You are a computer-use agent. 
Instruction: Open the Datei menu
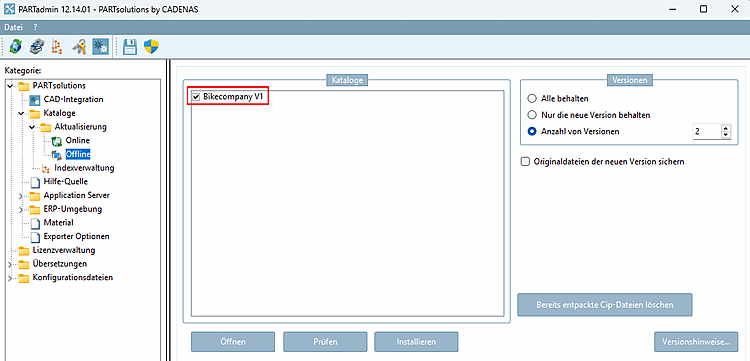13,27
